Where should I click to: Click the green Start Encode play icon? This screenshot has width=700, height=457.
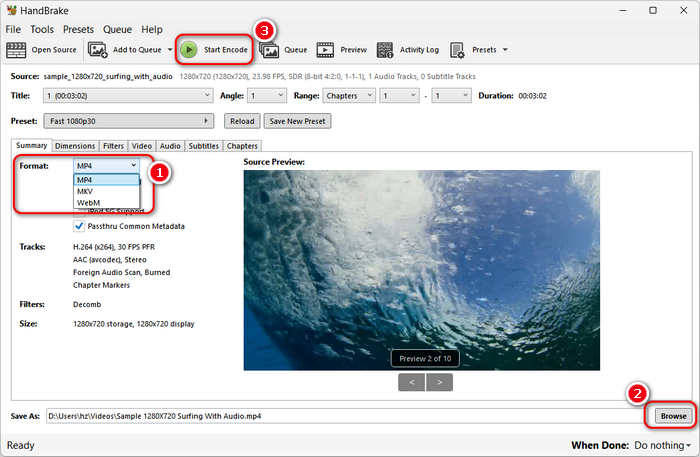189,50
